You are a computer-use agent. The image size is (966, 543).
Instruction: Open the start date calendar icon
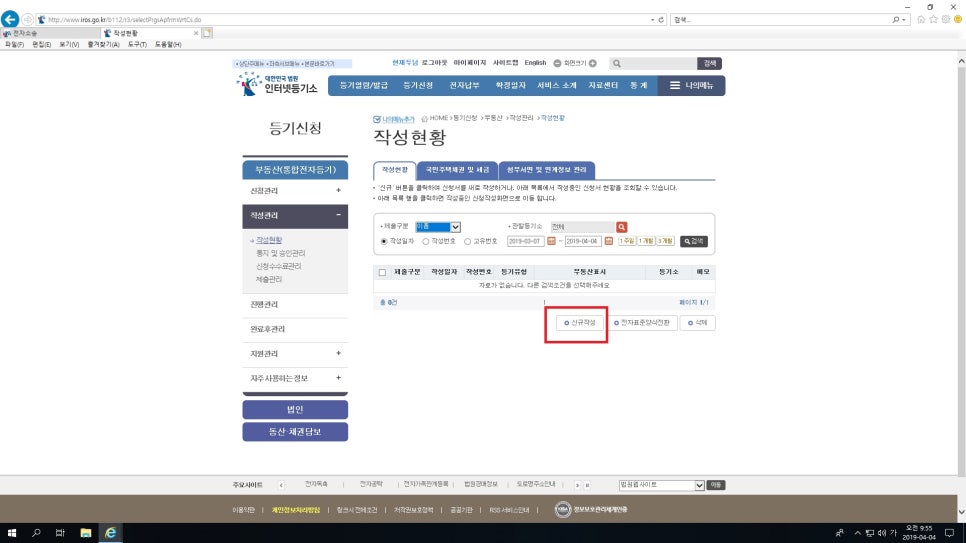click(551, 241)
